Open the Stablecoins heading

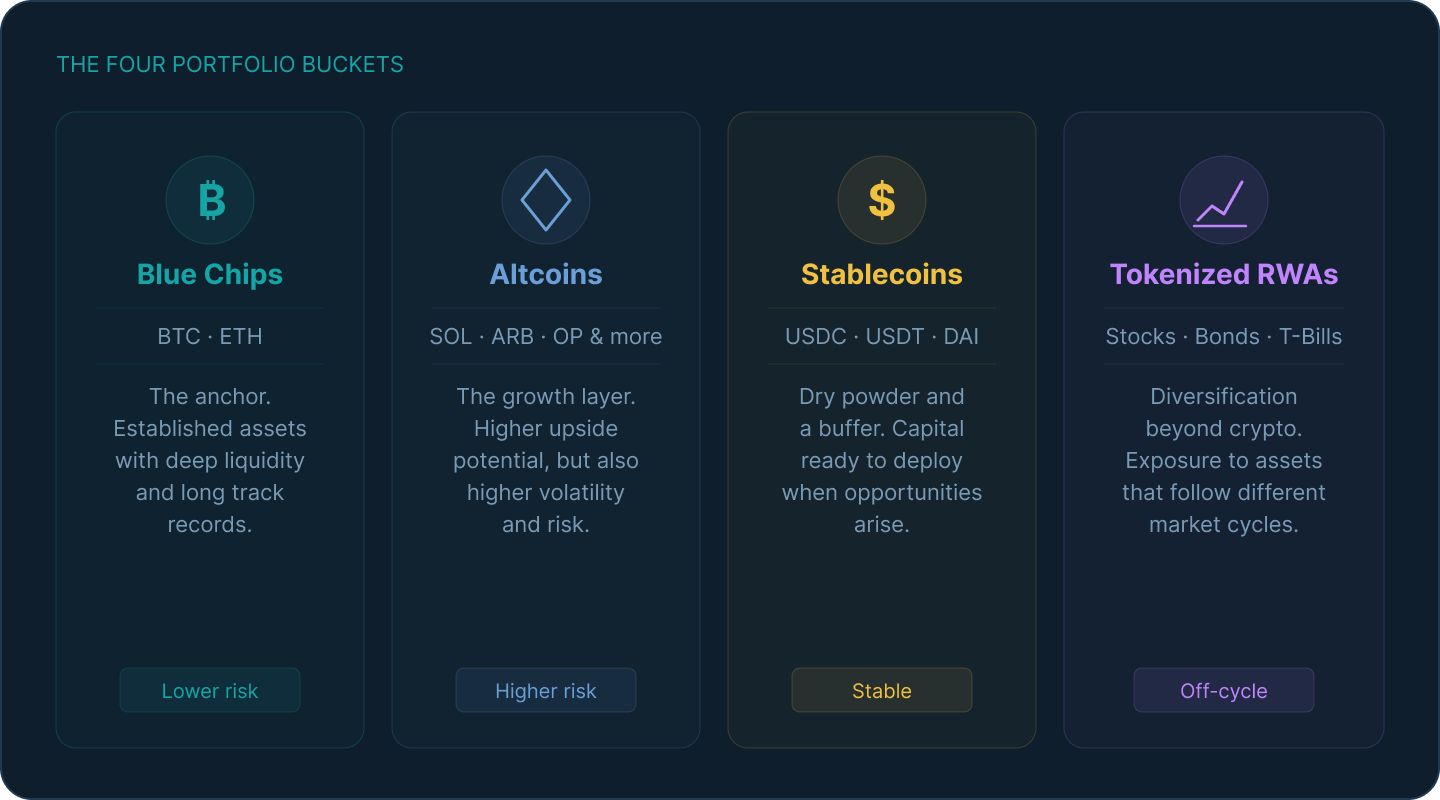pos(882,274)
